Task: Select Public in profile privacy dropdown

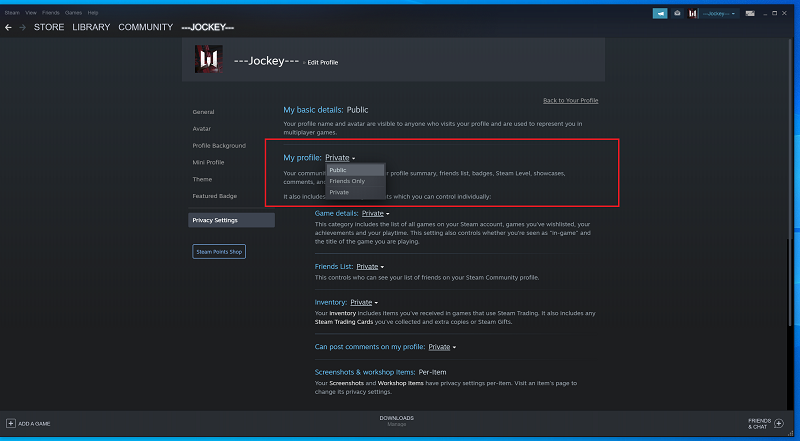Action: pos(338,170)
